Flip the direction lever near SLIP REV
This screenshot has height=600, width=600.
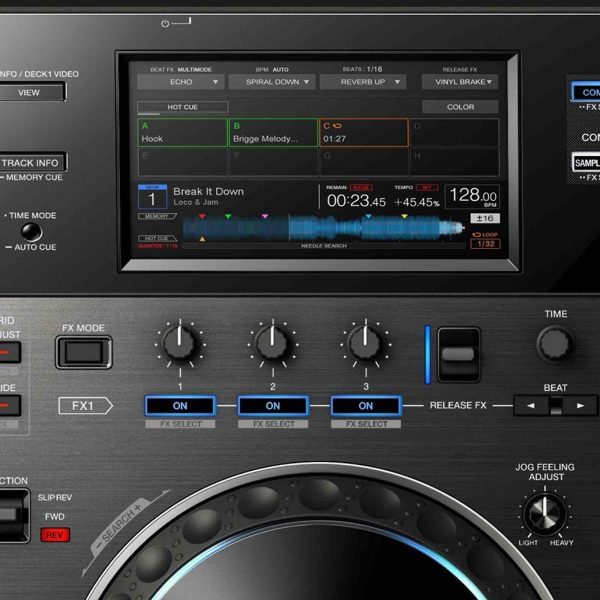(13, 515)
